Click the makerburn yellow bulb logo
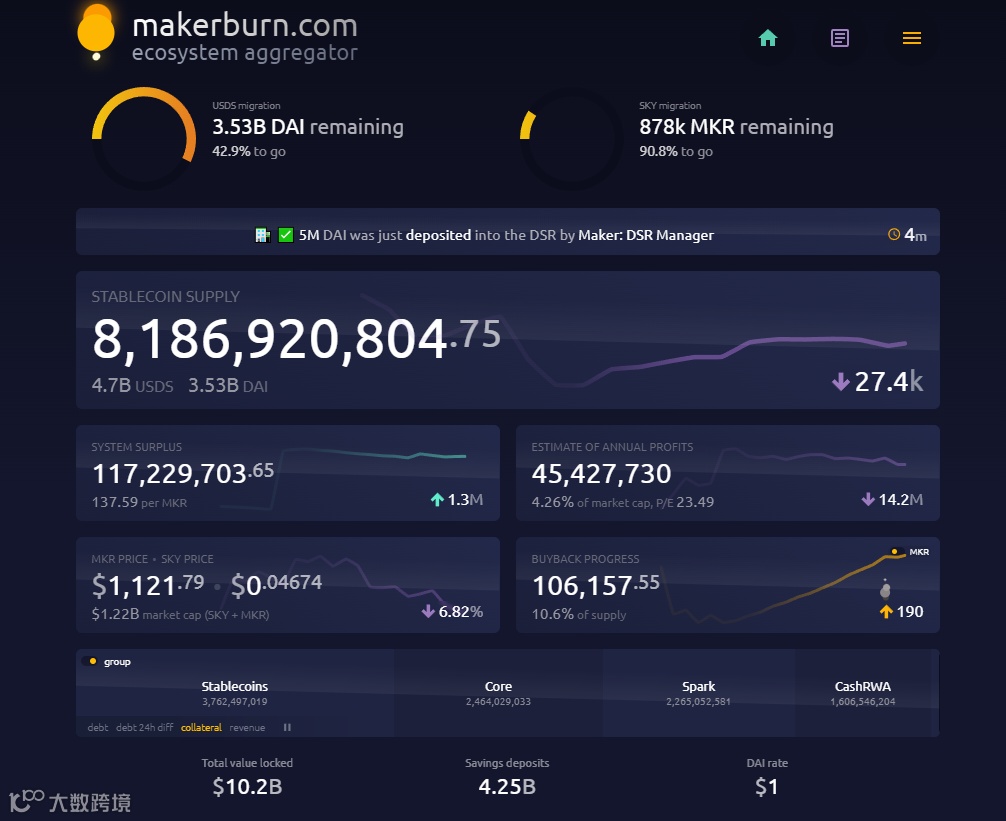The image size is (1006, 821). (x=96, y=32)
